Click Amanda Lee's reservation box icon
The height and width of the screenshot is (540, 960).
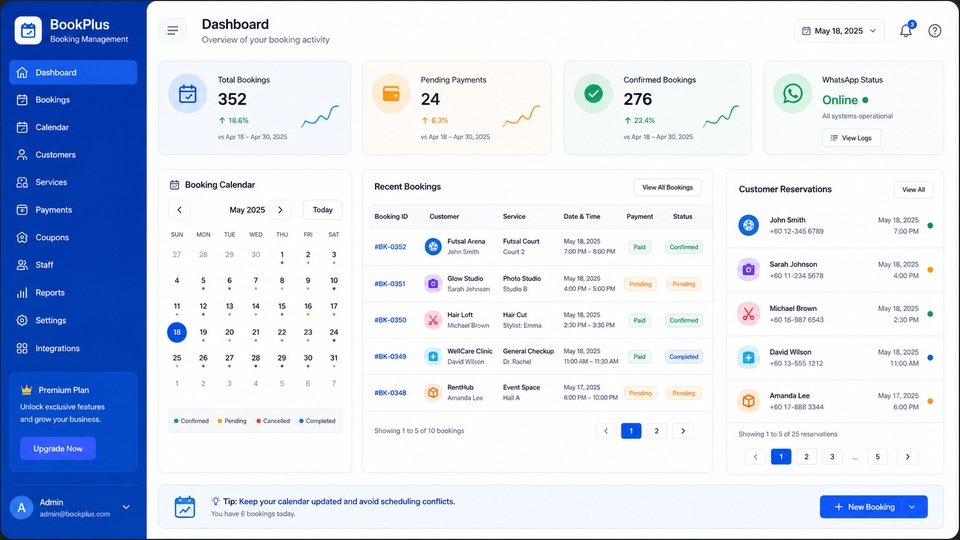click(748, 401)
